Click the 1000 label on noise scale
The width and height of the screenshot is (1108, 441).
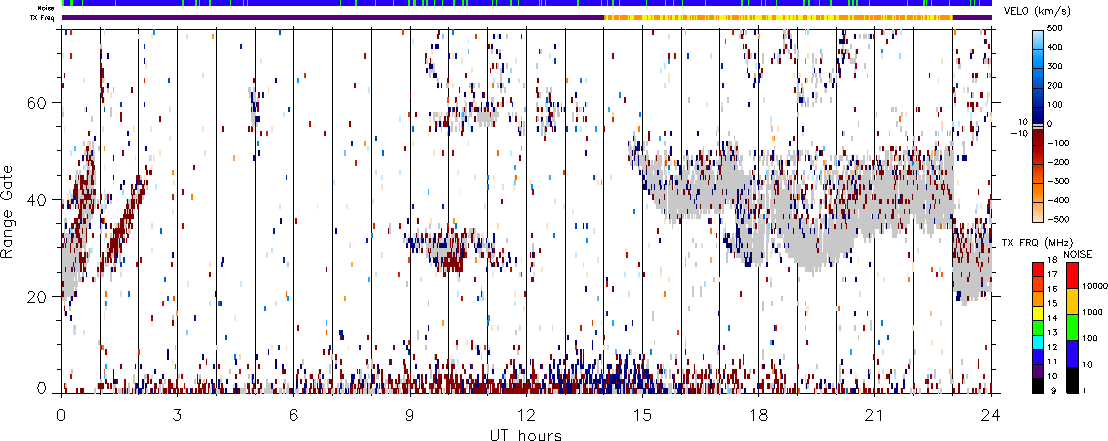tap(1090, 310)
